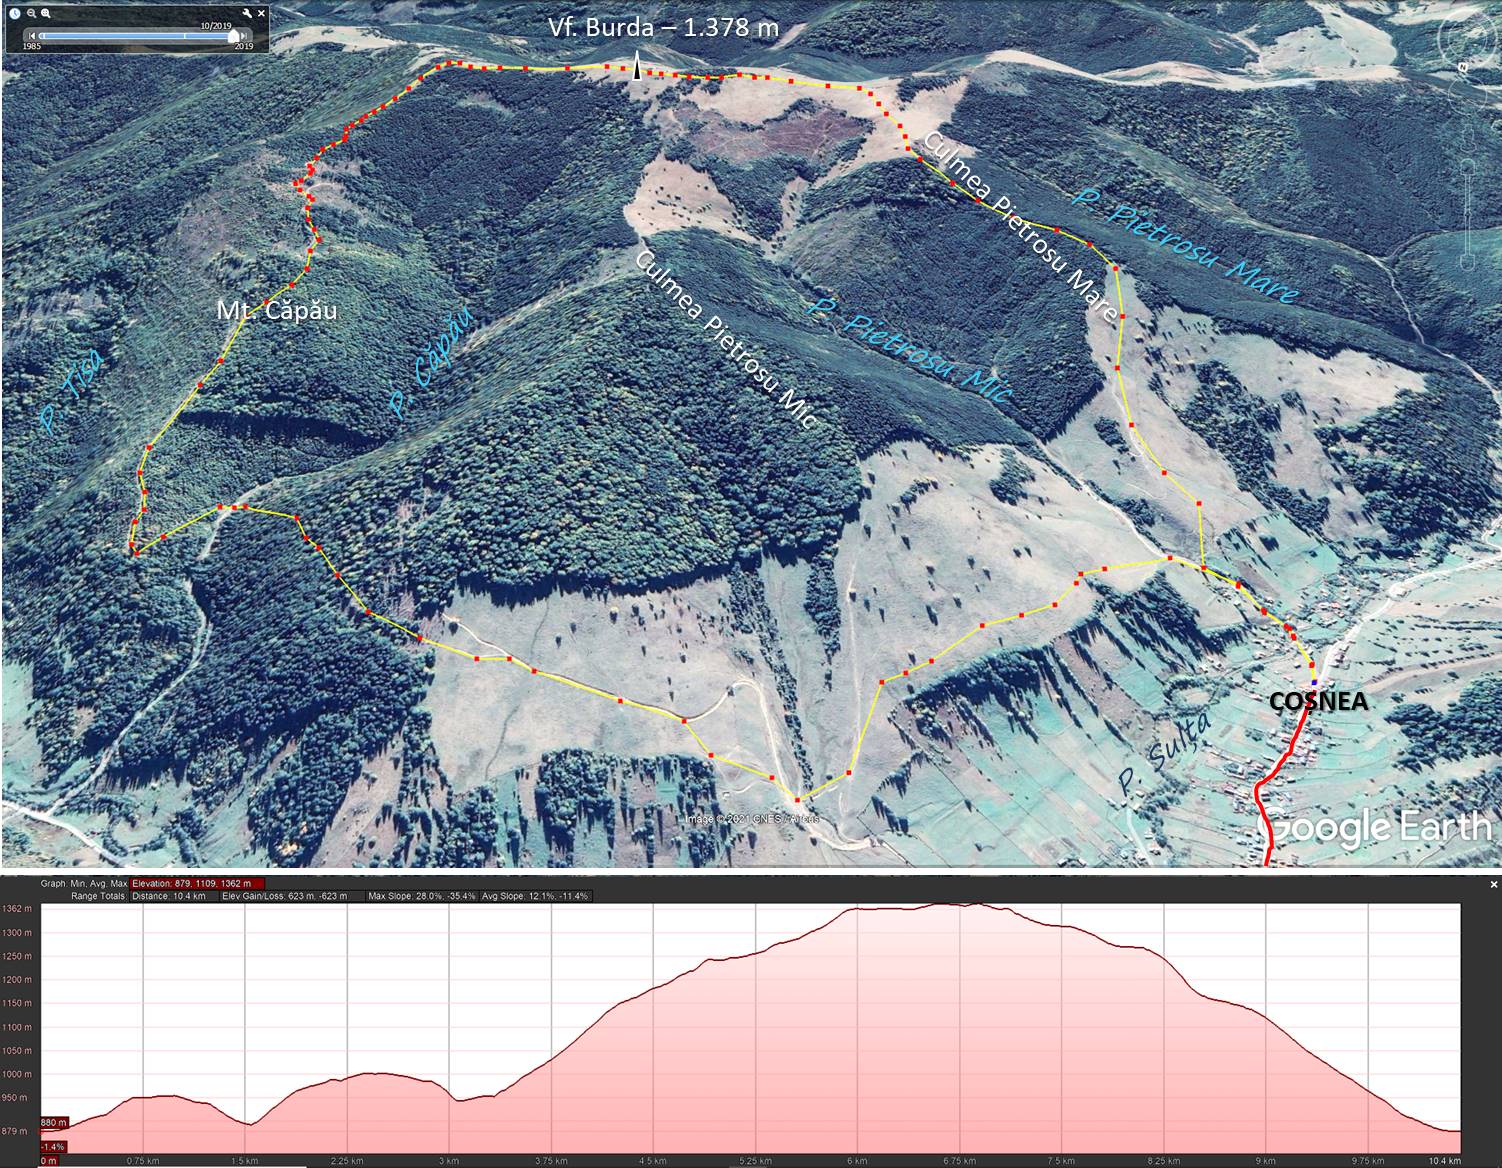Close the historical imagery slider panel

262,14
